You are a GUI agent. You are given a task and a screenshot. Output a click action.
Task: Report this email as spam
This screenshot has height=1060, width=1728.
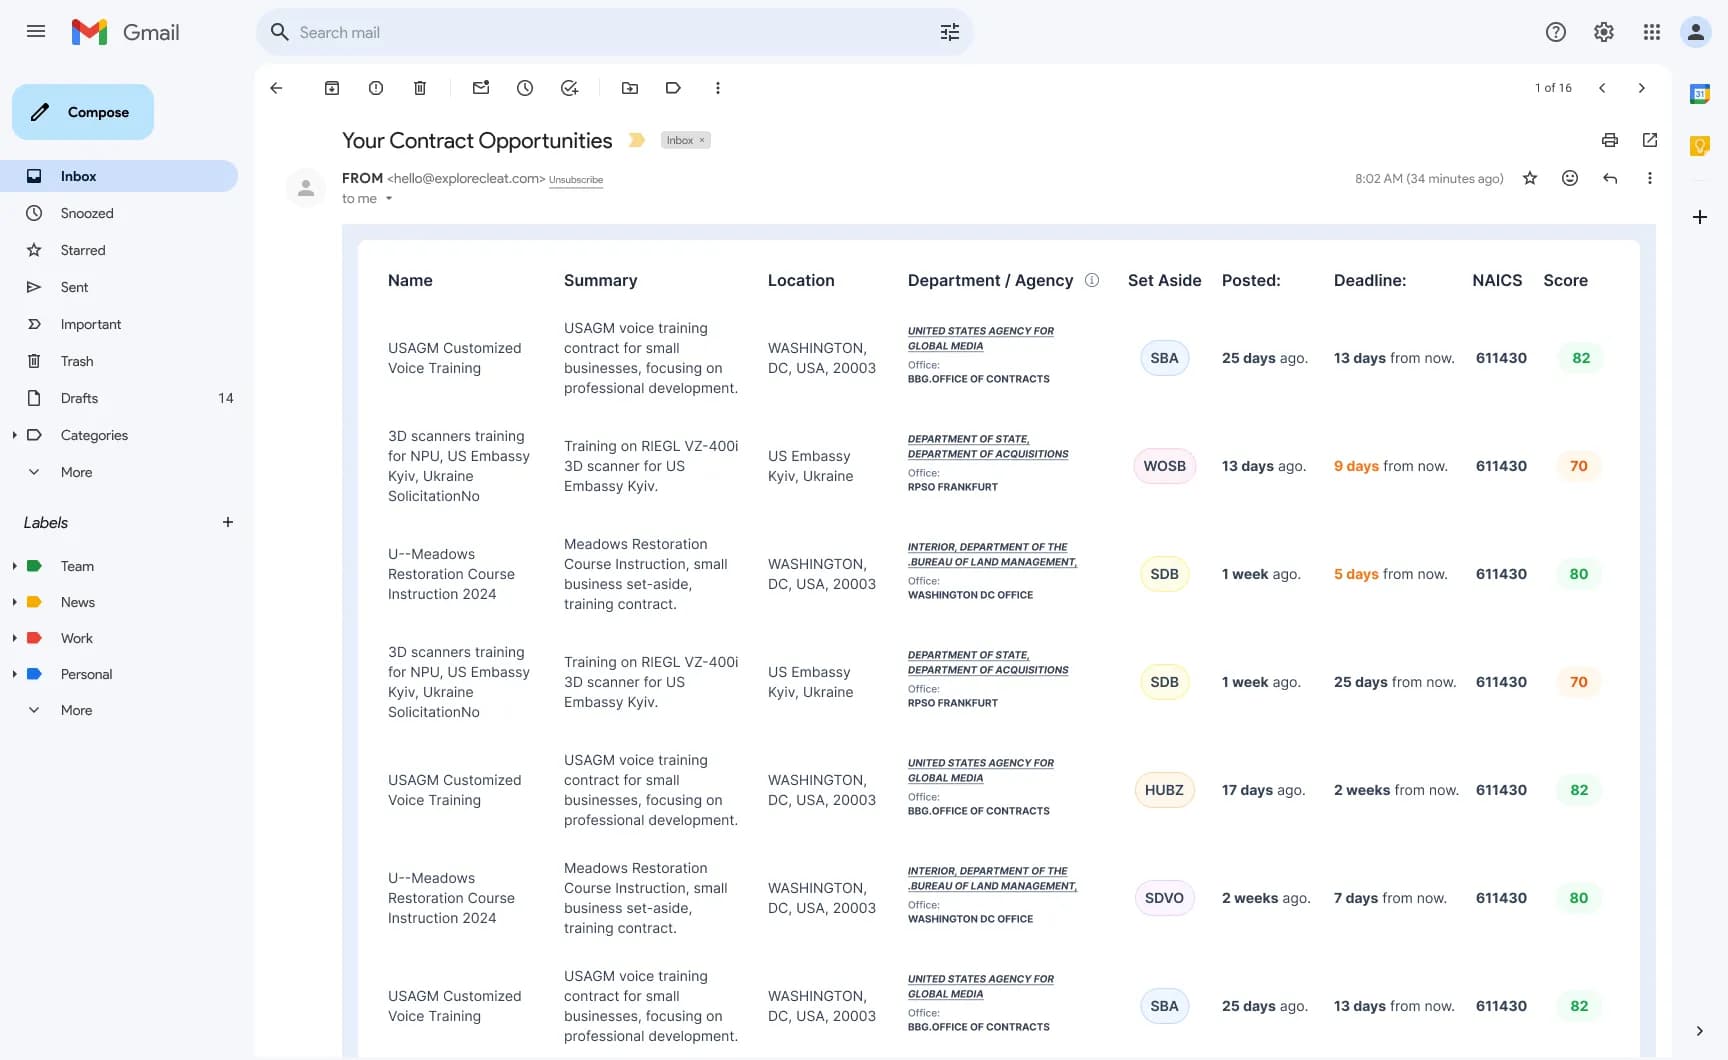[x=376, y=88]
